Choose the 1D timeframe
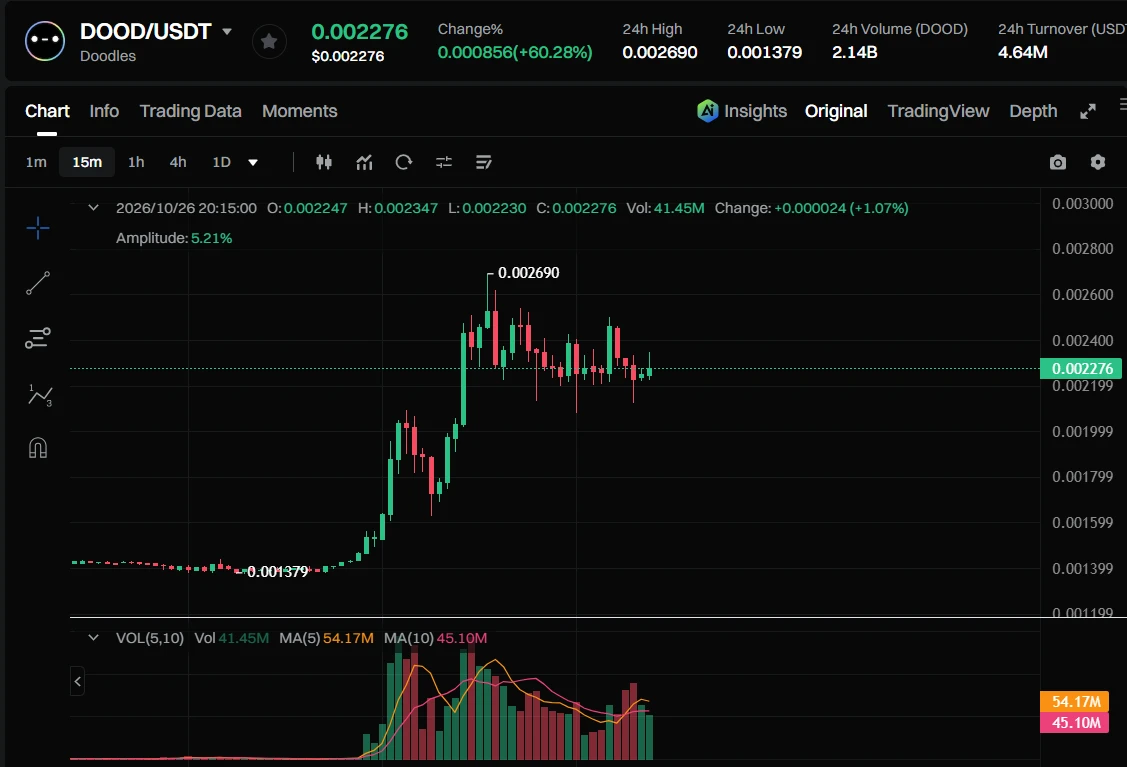 221,162
